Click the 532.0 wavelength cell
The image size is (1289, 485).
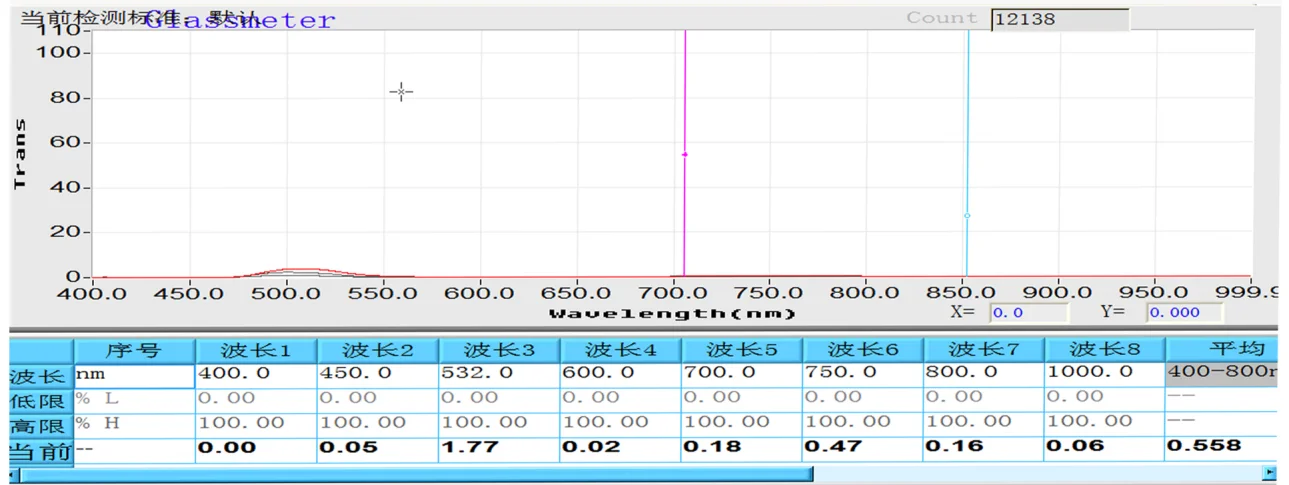pyautogui.click(x=499, y=376)
